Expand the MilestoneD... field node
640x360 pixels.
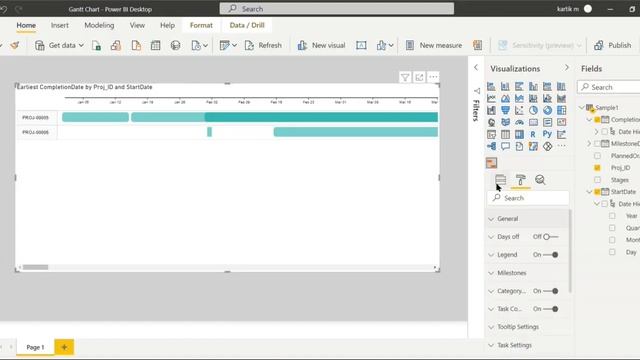click(589, 144)
